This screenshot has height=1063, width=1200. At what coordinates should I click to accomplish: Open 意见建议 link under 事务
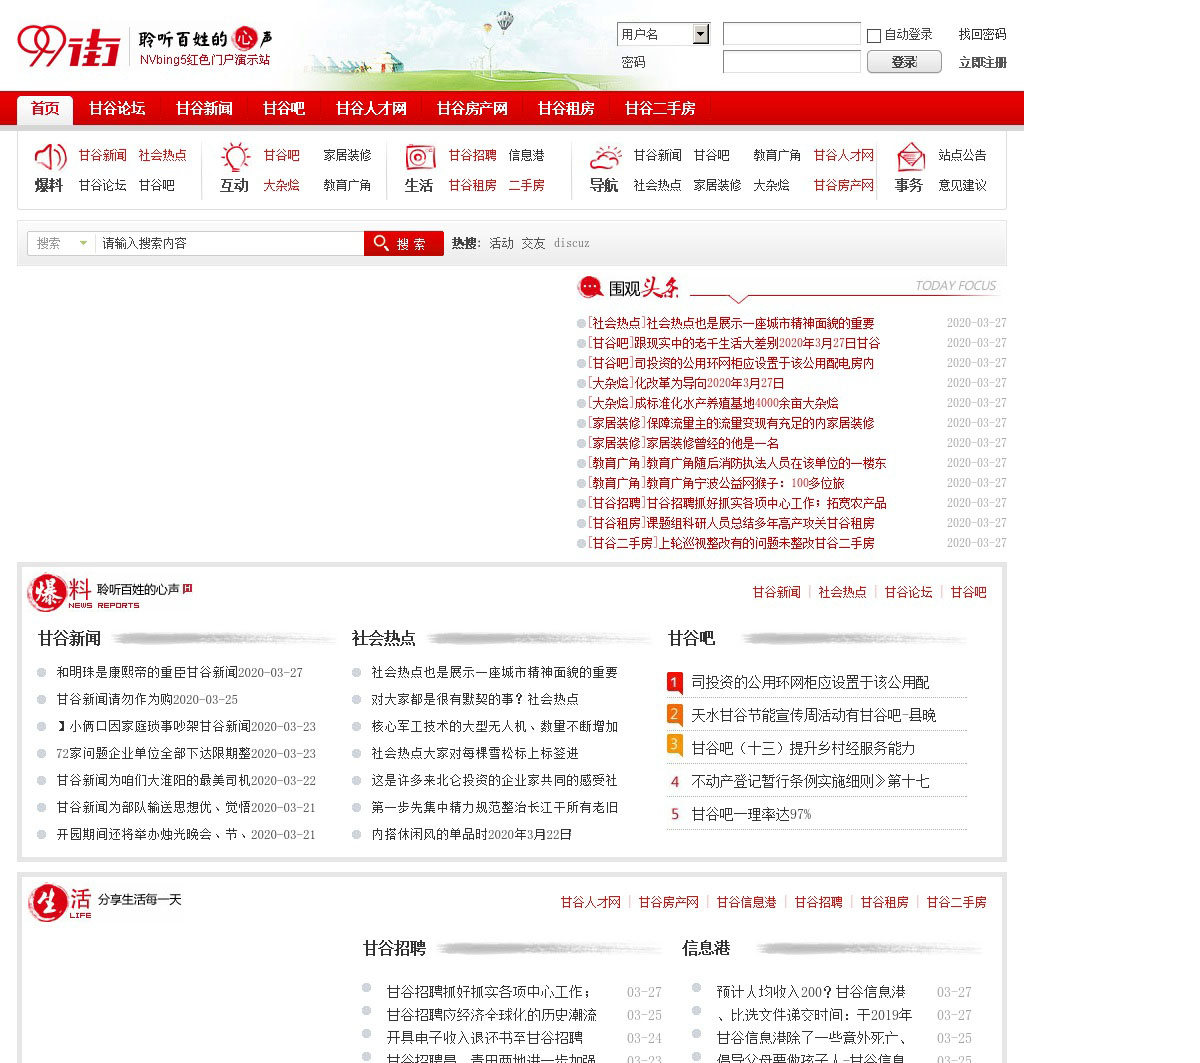962,185
